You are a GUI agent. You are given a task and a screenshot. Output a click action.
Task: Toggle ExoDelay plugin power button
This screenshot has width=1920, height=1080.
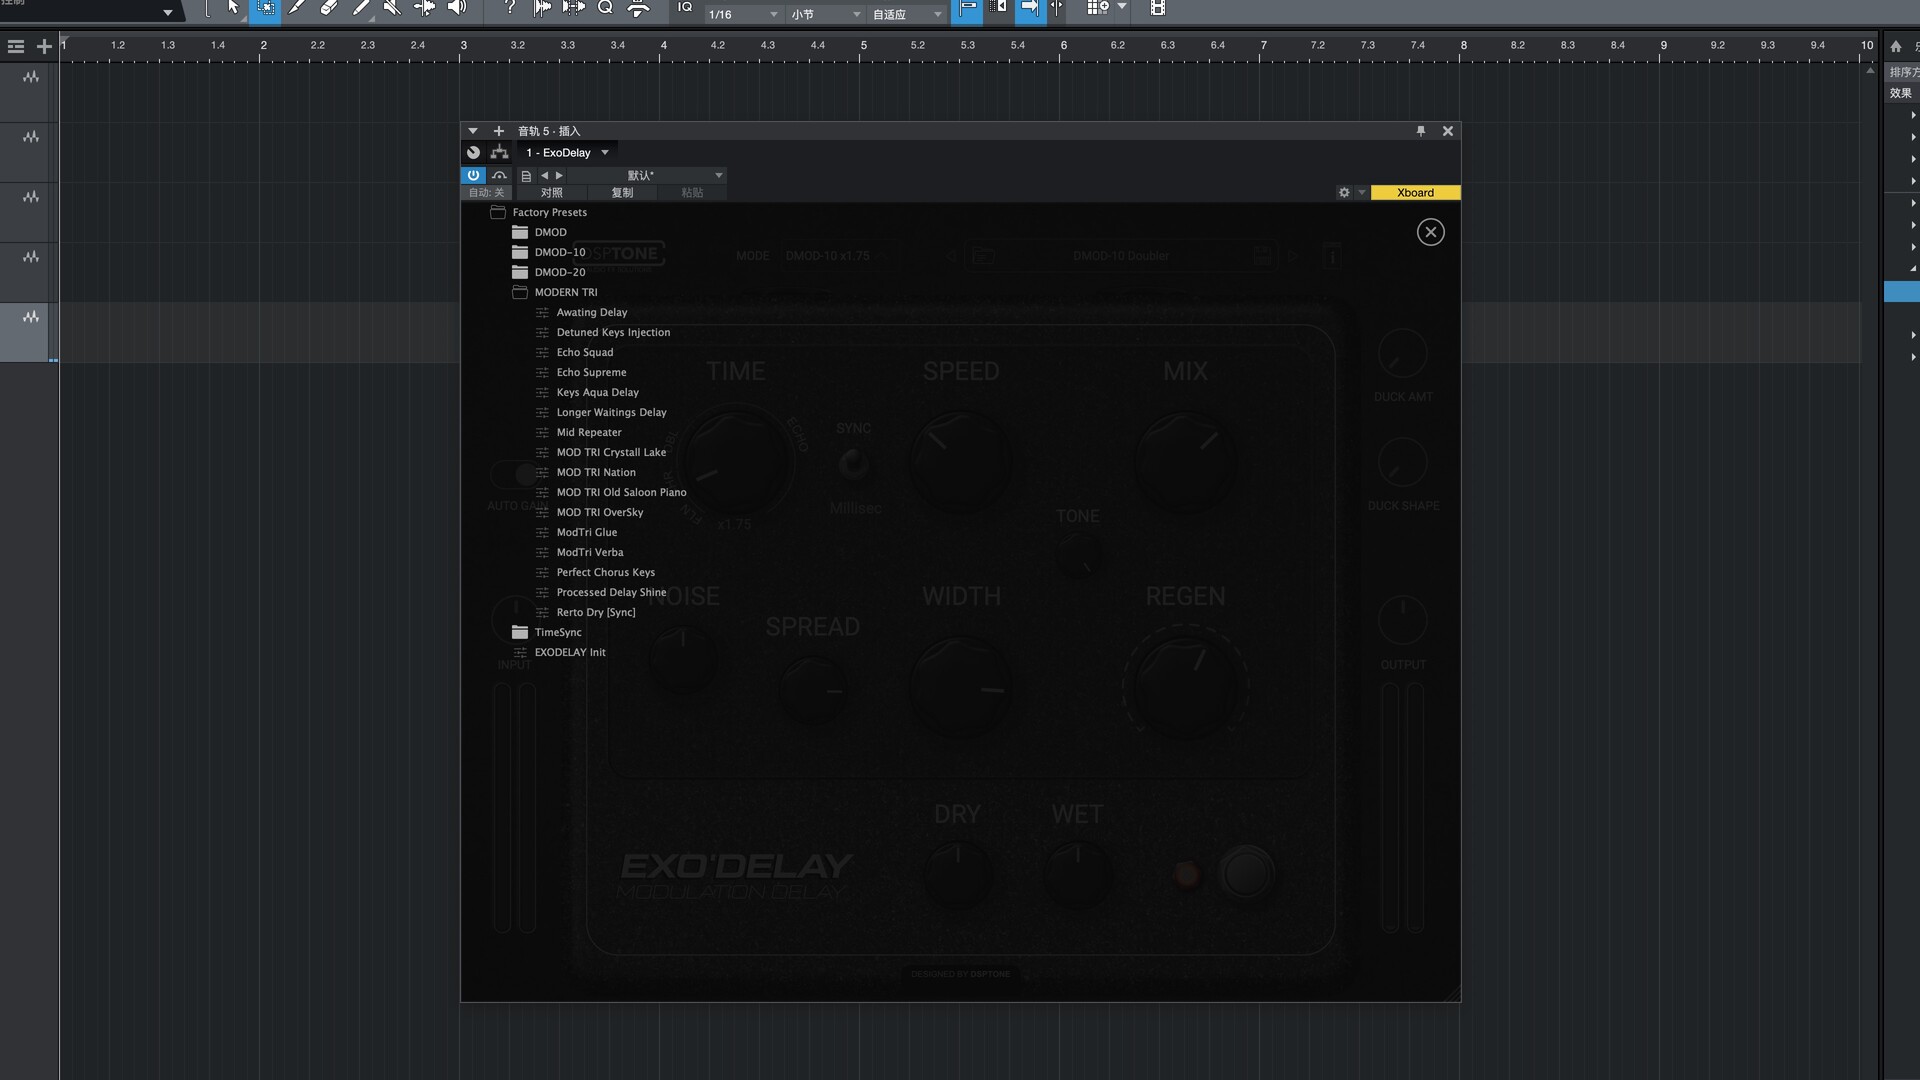pyautogui.click(x=473, y=175)
